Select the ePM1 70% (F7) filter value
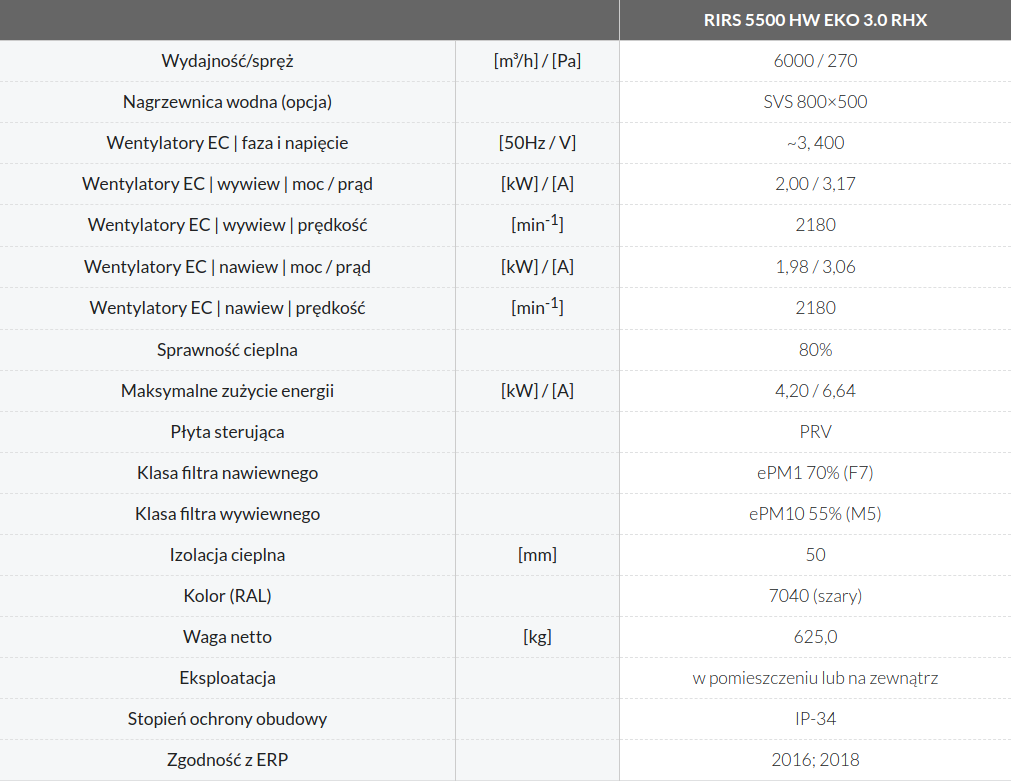 [815, 473]
